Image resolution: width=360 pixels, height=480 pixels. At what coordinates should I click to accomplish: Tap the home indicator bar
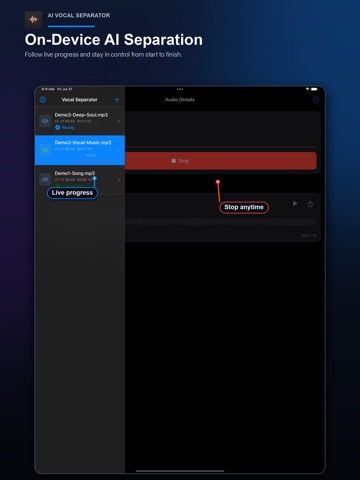click(x=180, y=471)
